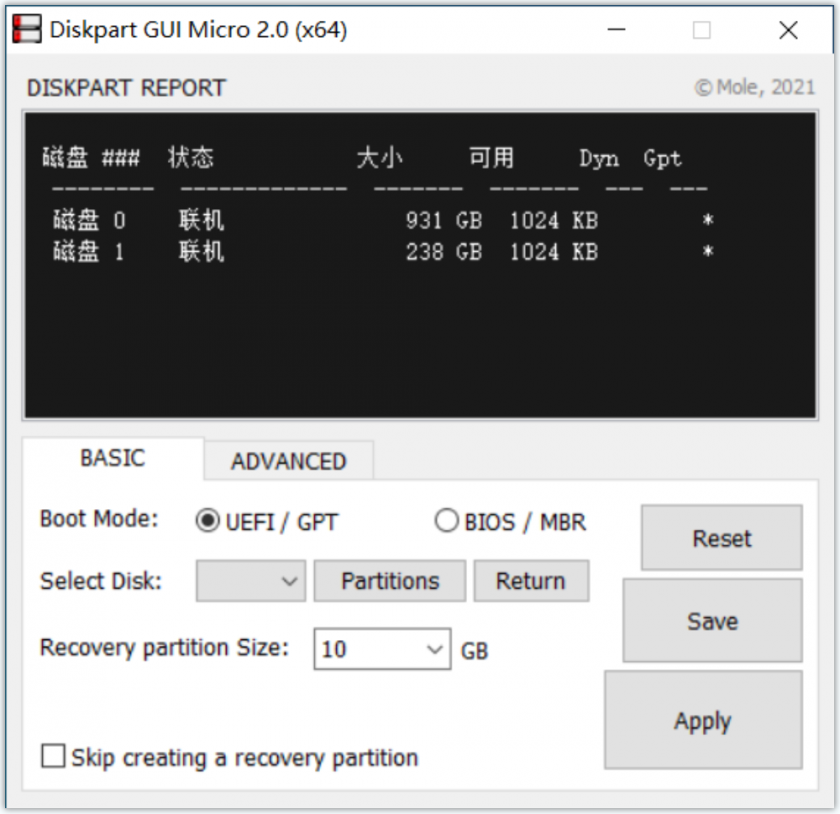This screenshot has height=814, width=840.
Task: Choose the BIOS / MBR boot mode
Action: [446, 521]
